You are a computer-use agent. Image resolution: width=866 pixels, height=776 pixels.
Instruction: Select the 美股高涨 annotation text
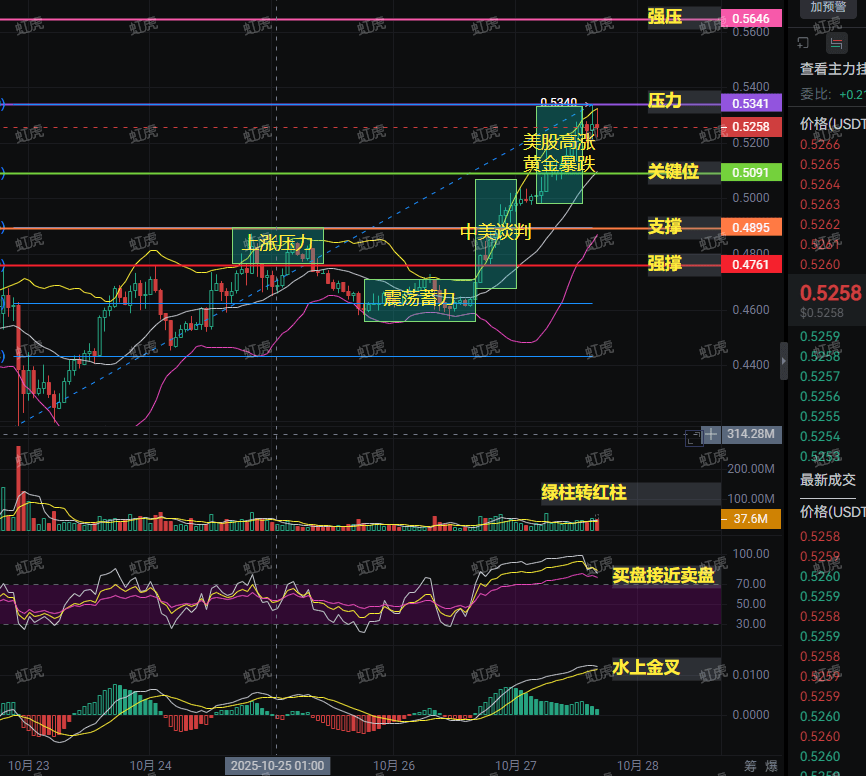559,142
